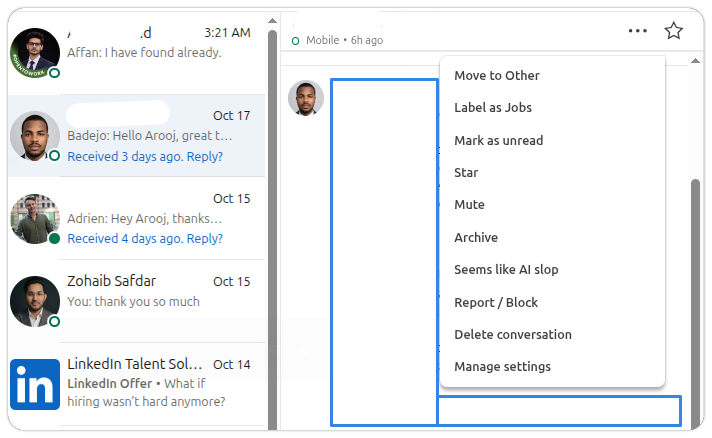The width and height of the screenshot is (712, 438).
Task: Star this conversation with the star icon
Action: pos(673,31)
